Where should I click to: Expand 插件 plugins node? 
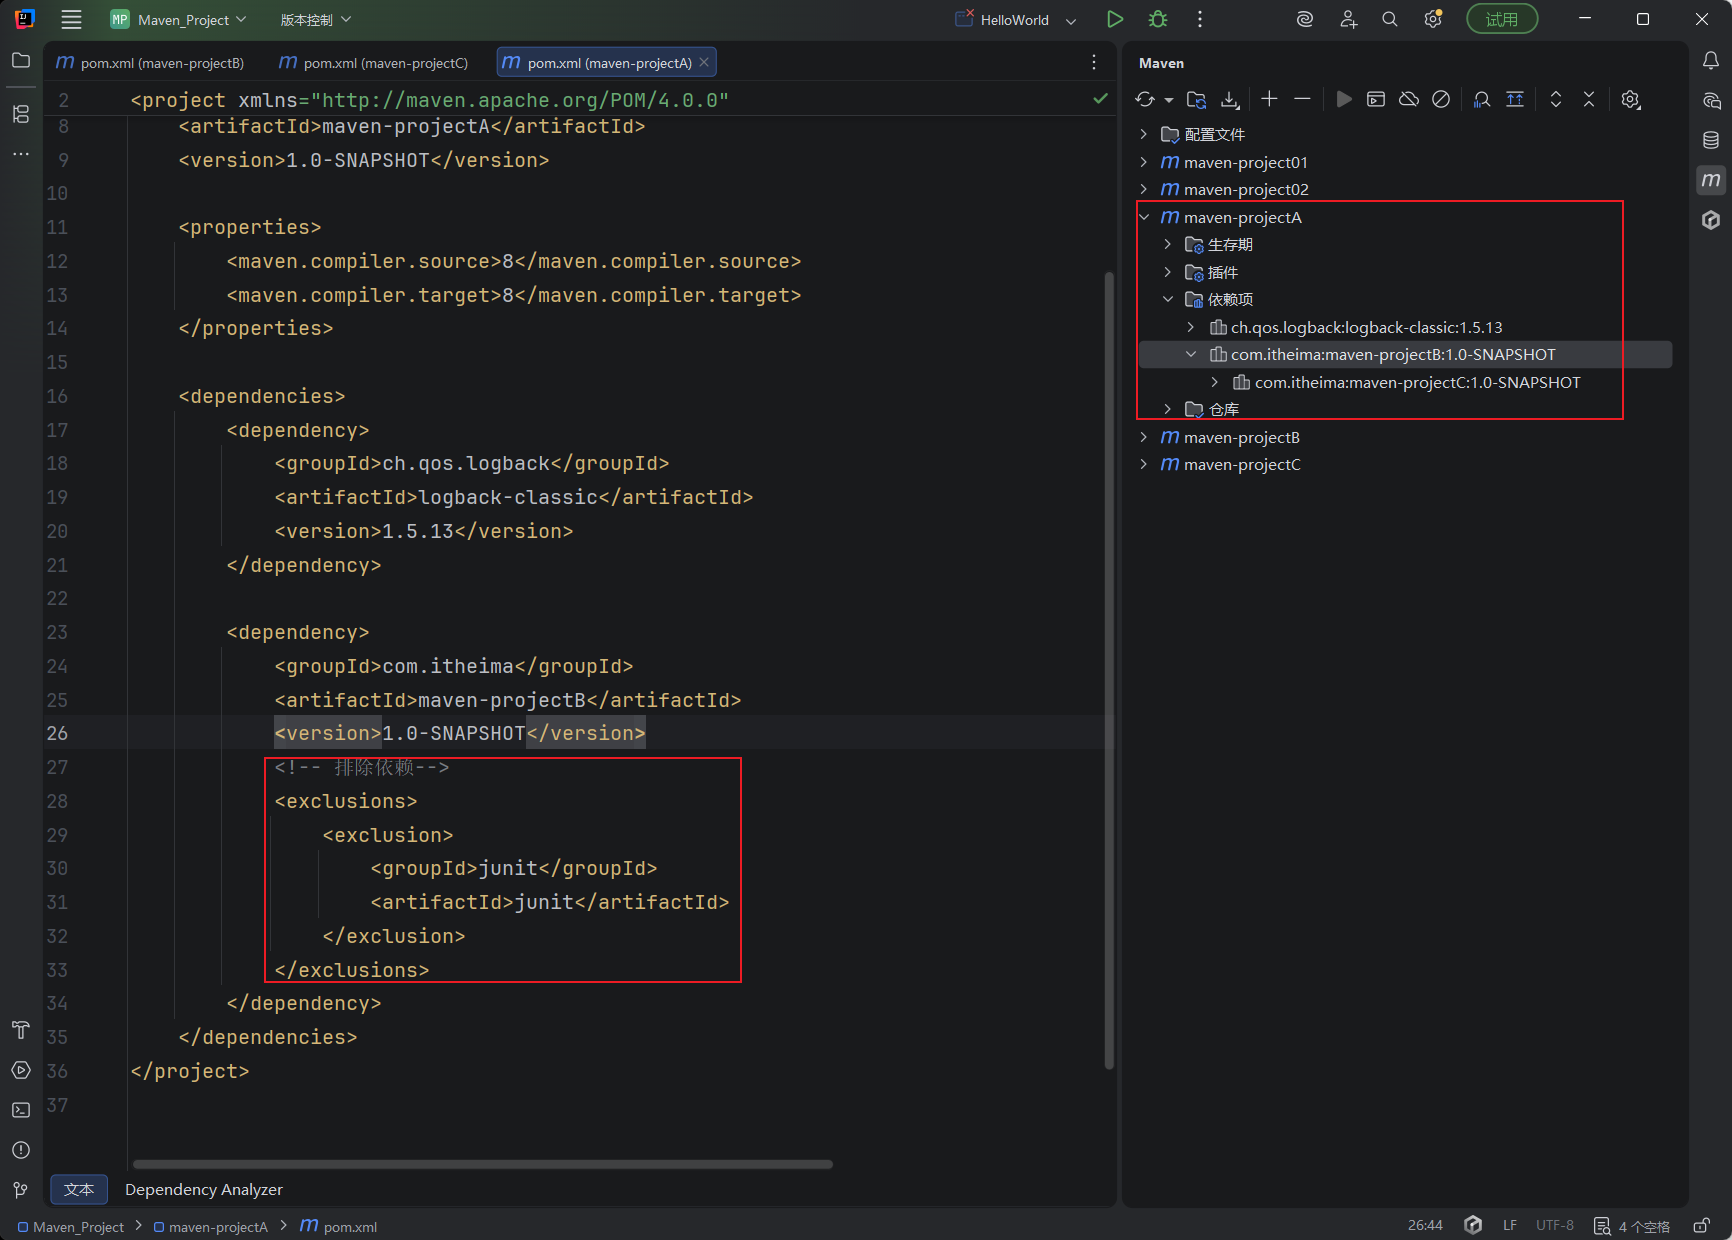1168,272
